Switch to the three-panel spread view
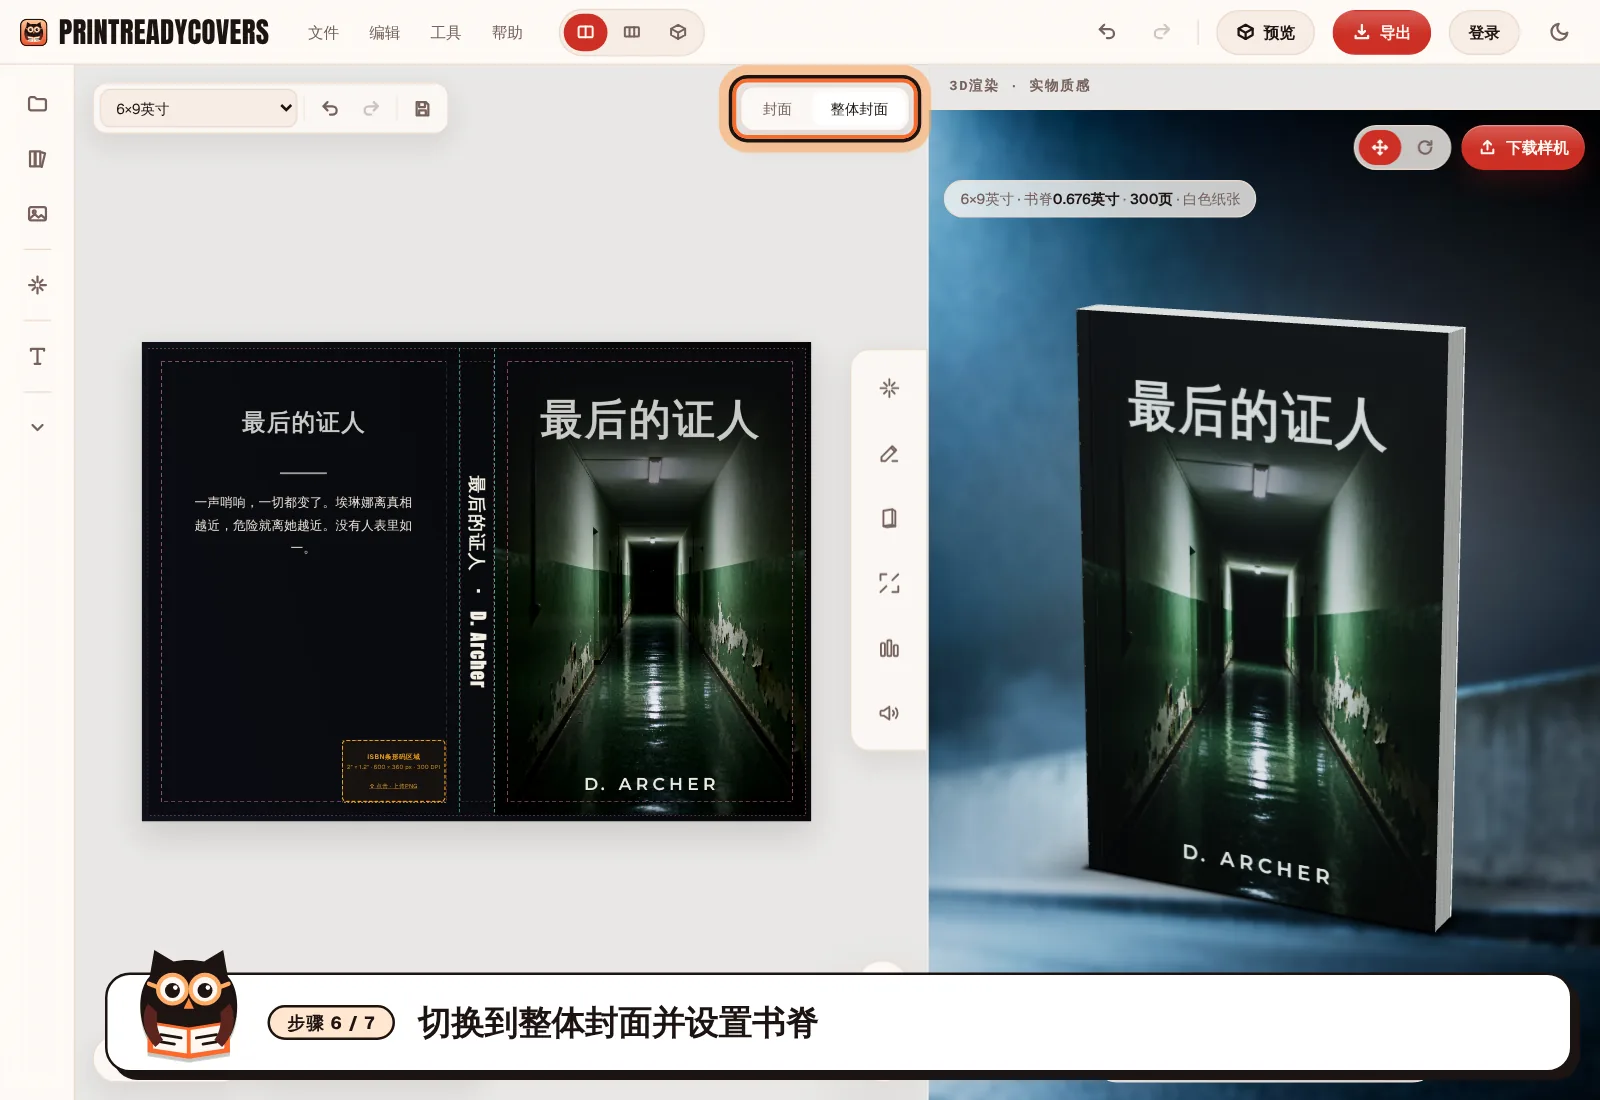 632,32
